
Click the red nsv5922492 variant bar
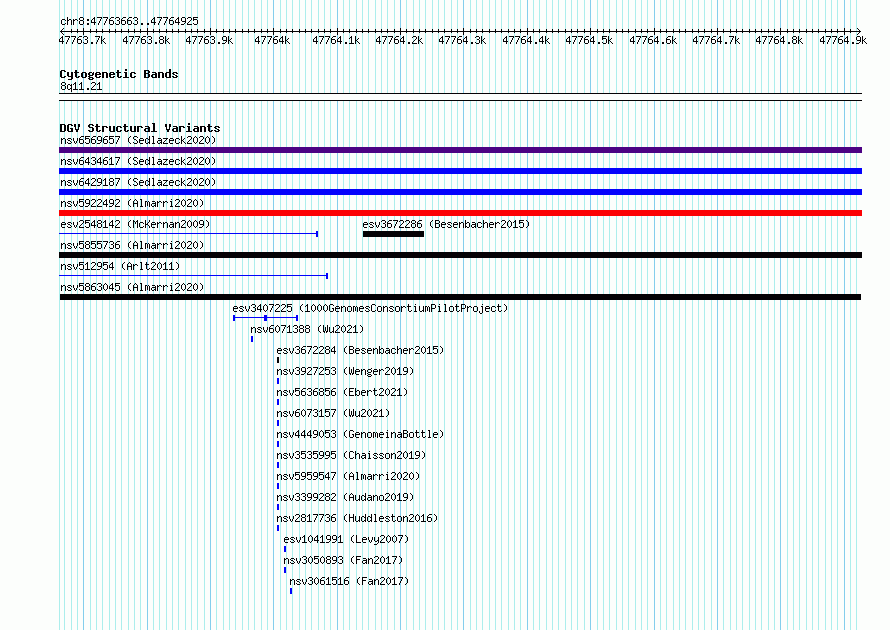460,213
